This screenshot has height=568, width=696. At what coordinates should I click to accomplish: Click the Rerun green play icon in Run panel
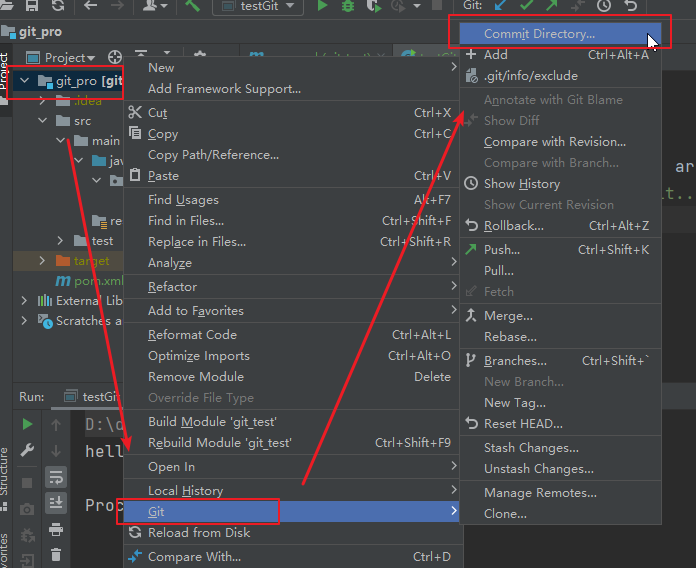coord(28,424)
